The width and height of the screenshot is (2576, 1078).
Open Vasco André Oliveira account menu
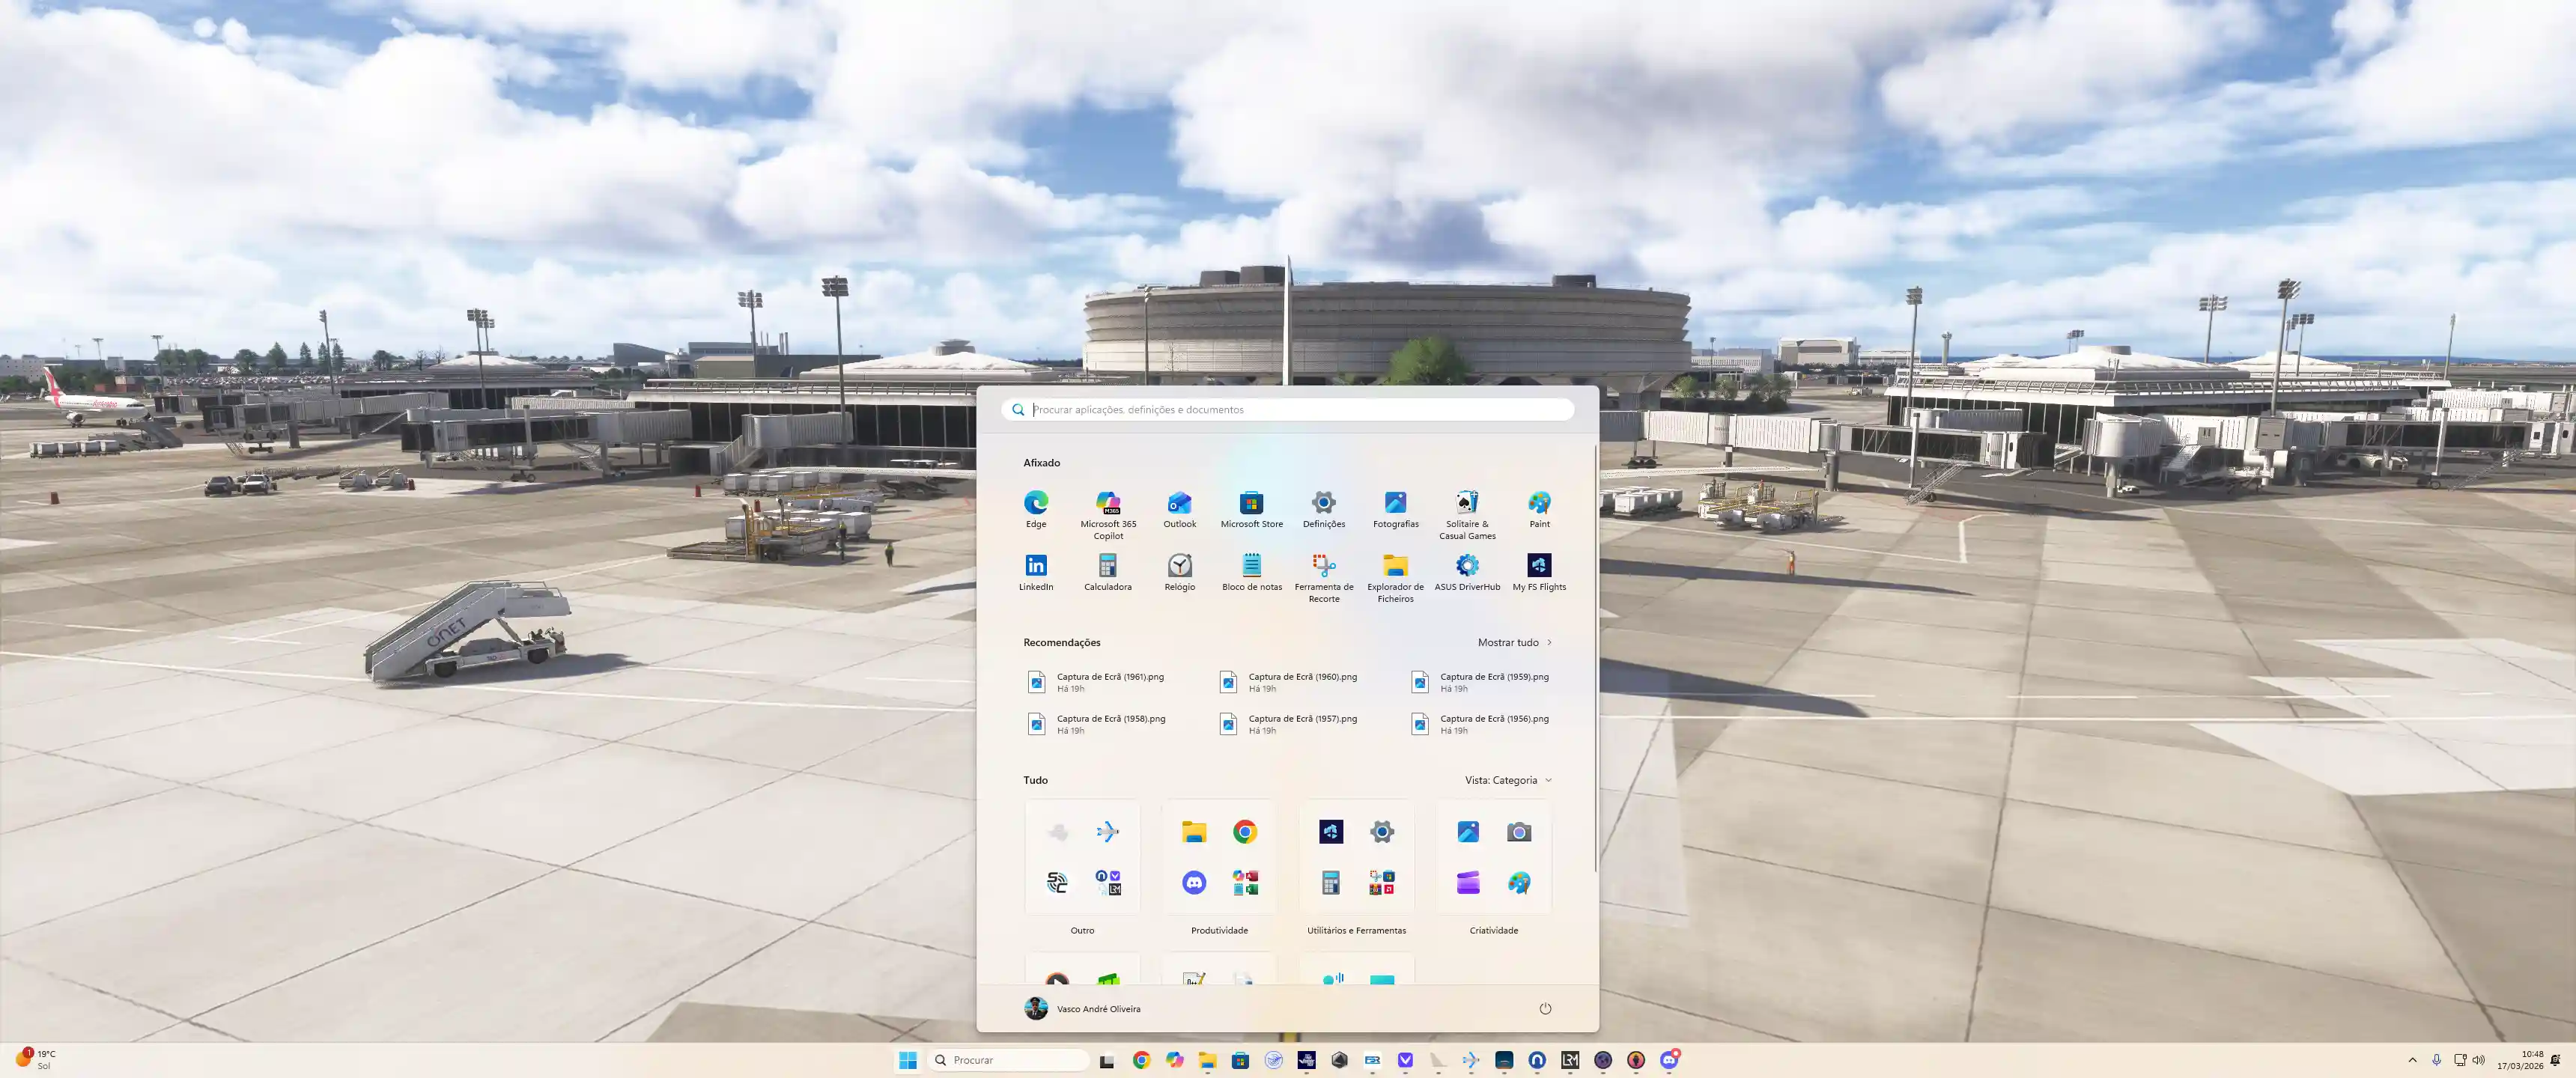[1082, 1008]
